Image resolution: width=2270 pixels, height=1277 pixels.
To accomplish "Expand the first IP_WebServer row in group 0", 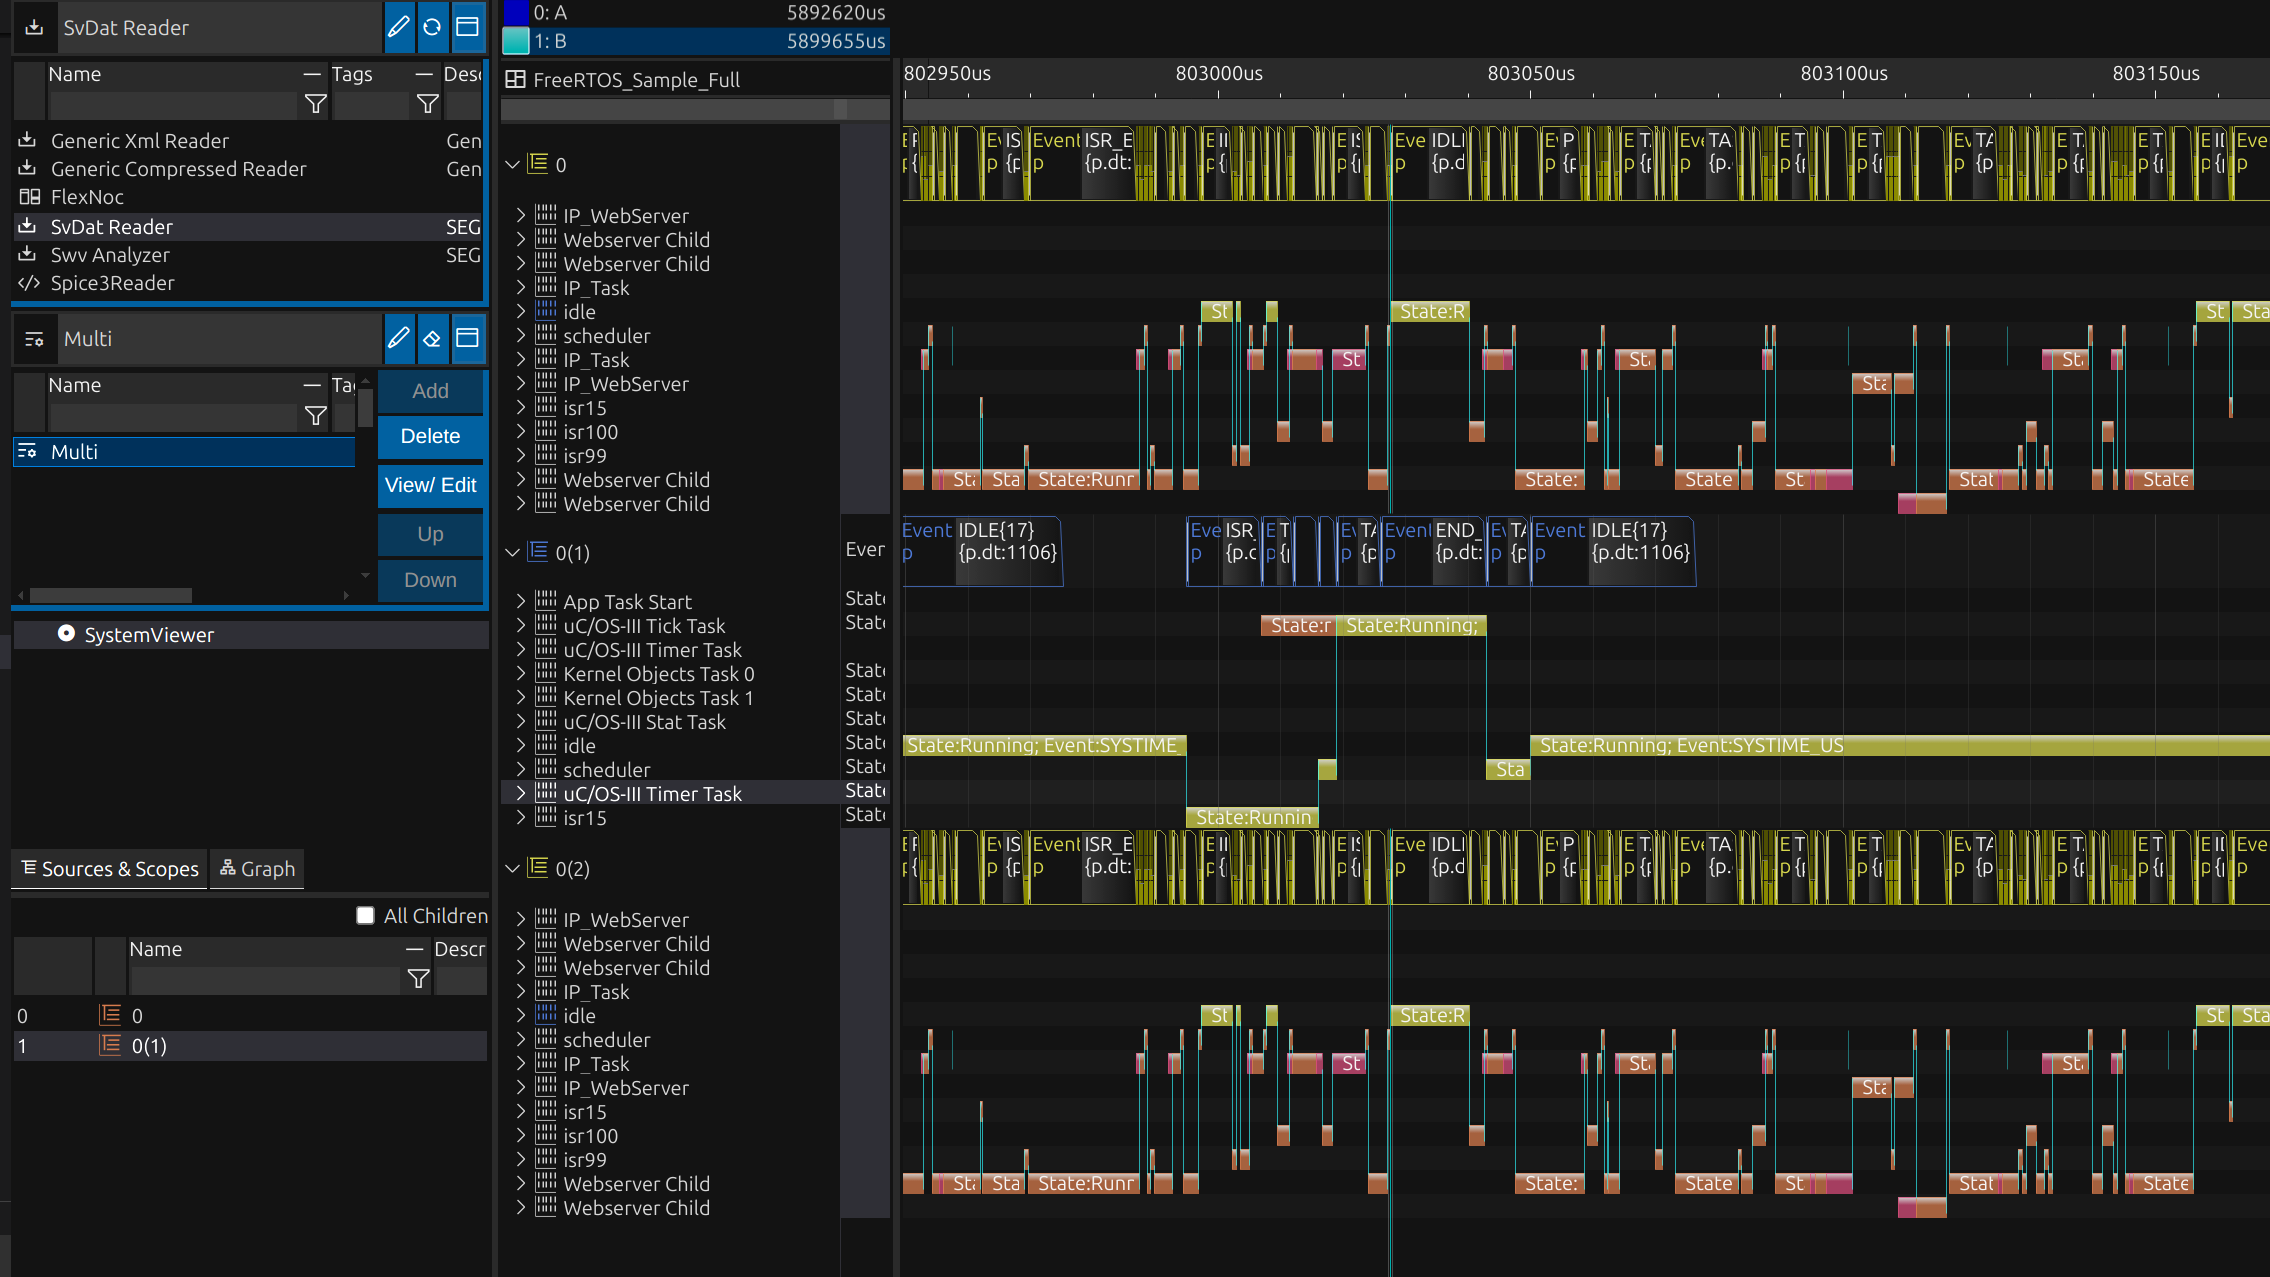I will coord(521,215).
